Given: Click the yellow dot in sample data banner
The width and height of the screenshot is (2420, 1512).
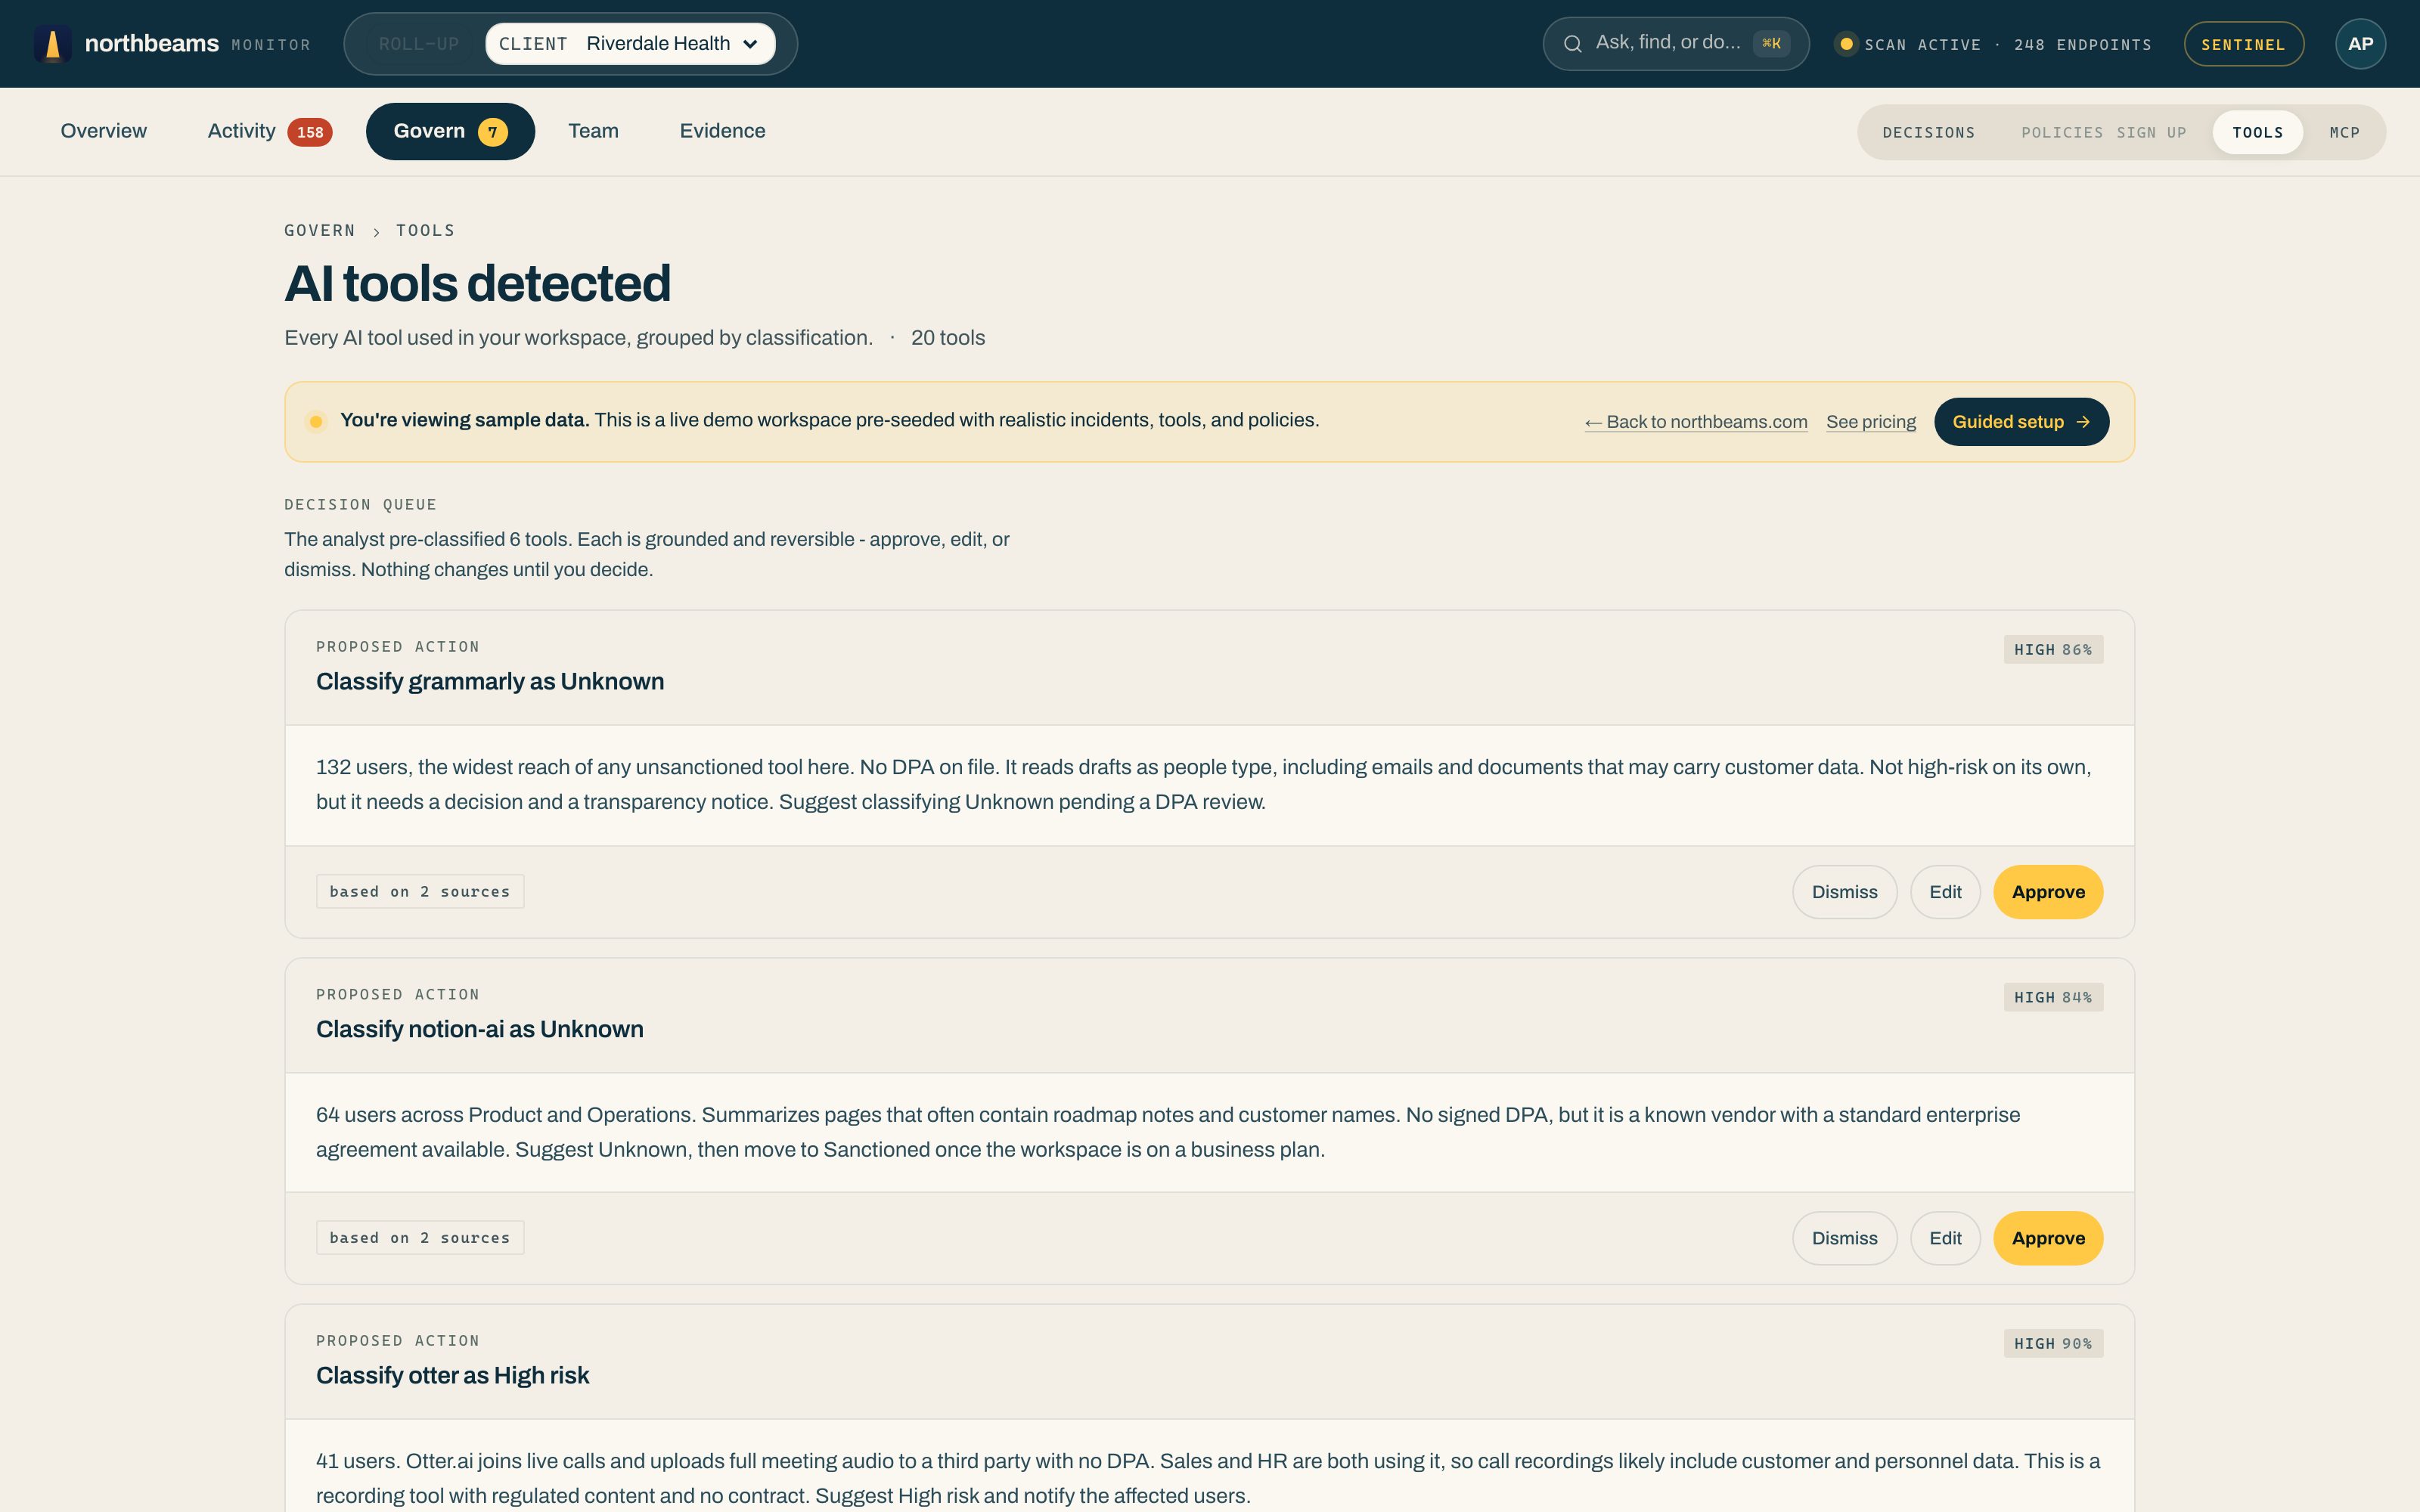Looking at the screenshot, I should 316,422.
